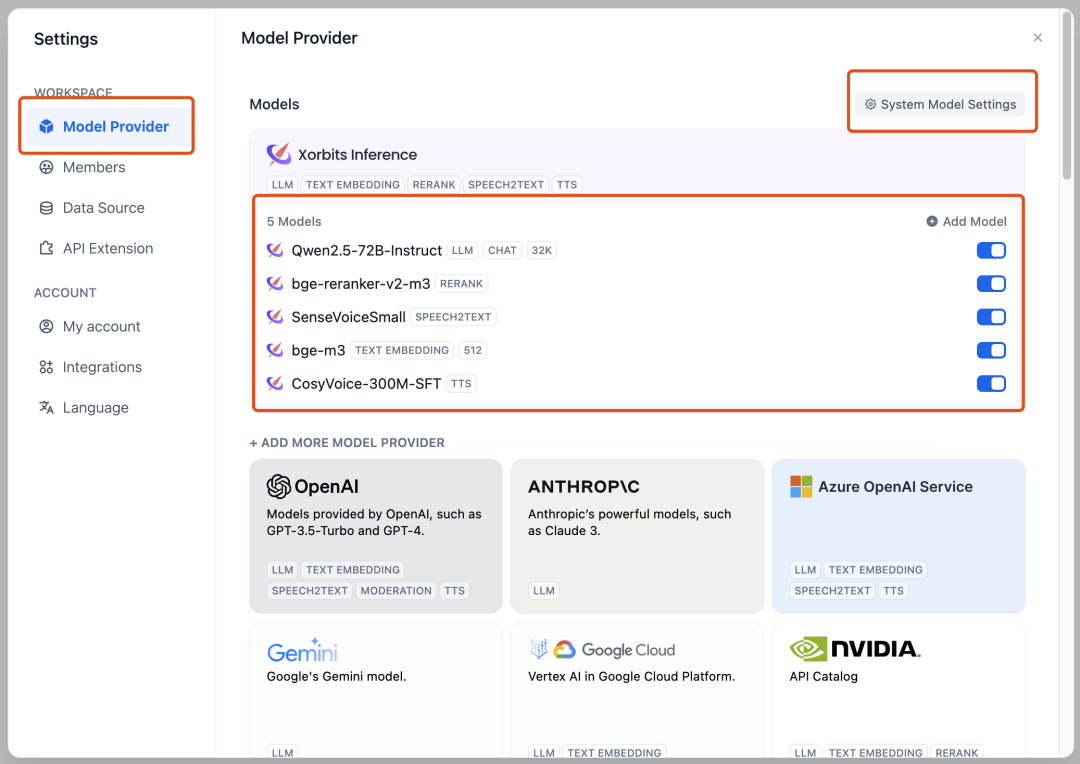Click the icon beside bge-reranker-v2-m3

(275, 283)
